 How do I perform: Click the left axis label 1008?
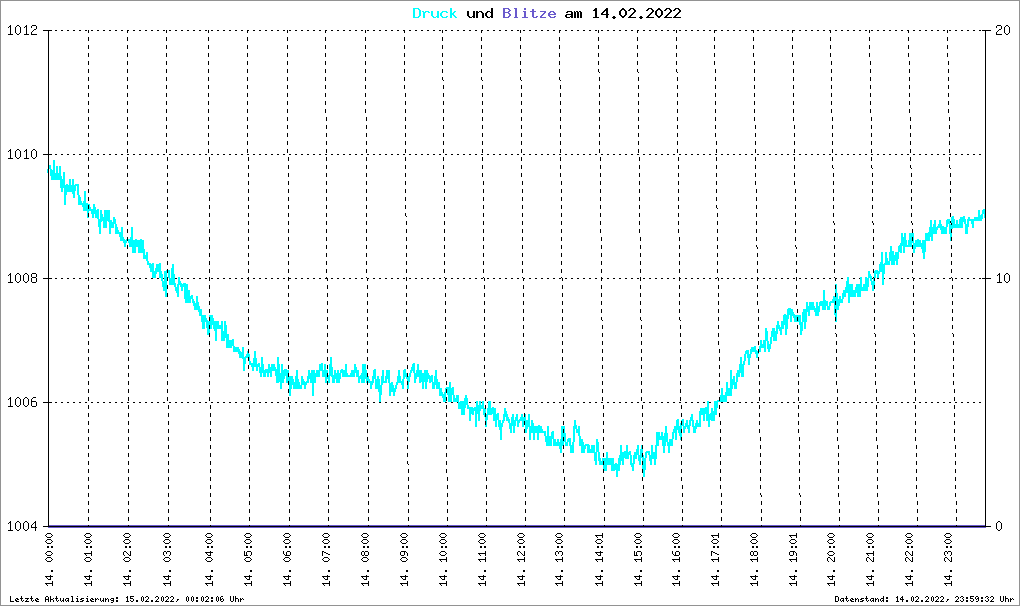coord(22,278)
